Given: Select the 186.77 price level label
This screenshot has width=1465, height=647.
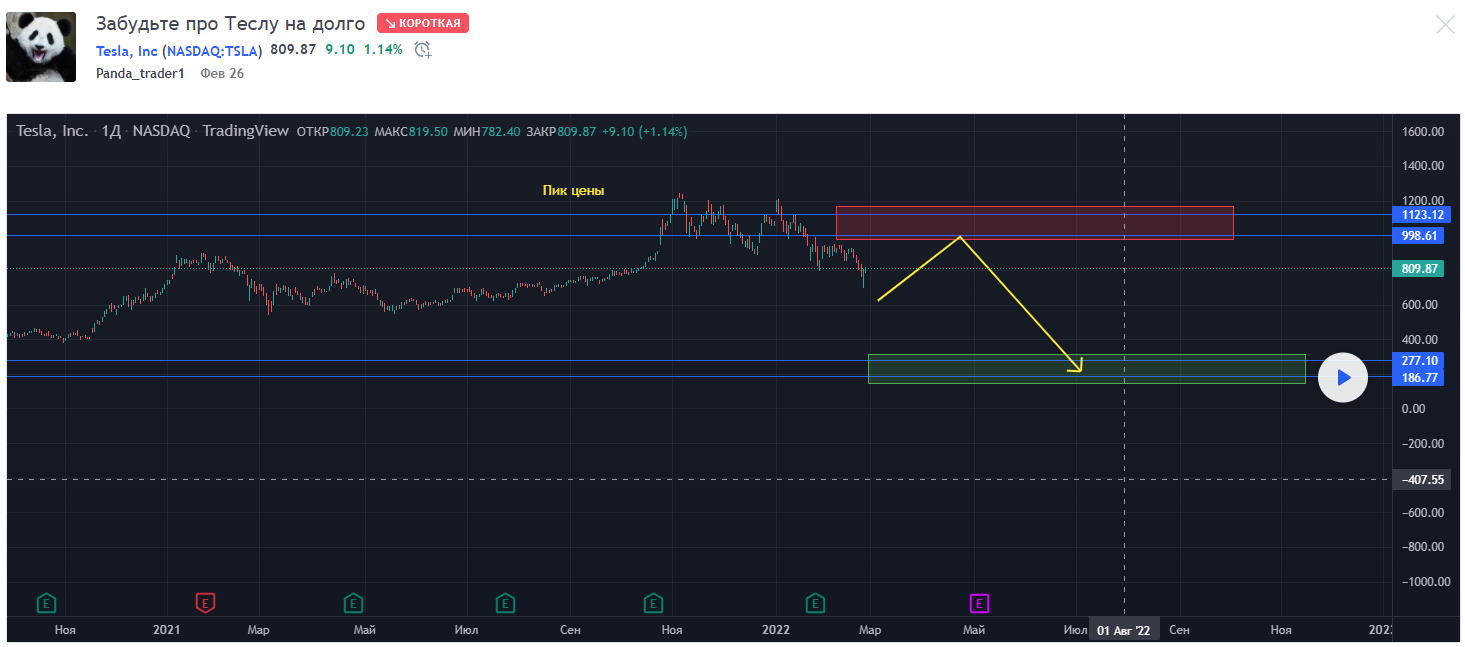Looking at the screenshot, I should (1418, 378).
